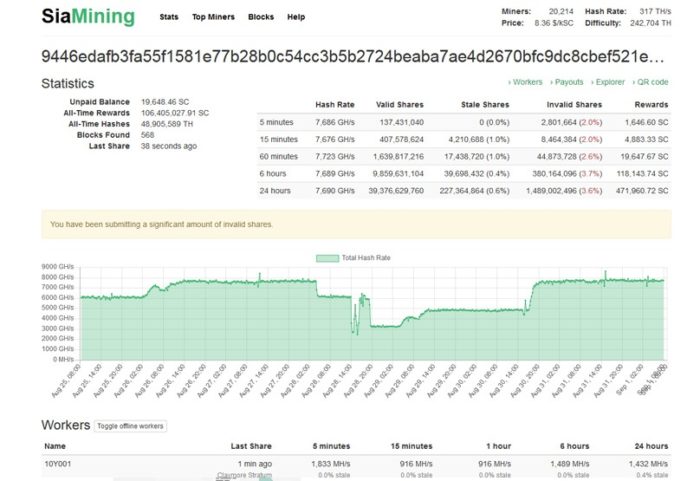Show the QR code link
Image resolution: width=700 pixels, height=481 pixels.
click(x=650, y=82)
